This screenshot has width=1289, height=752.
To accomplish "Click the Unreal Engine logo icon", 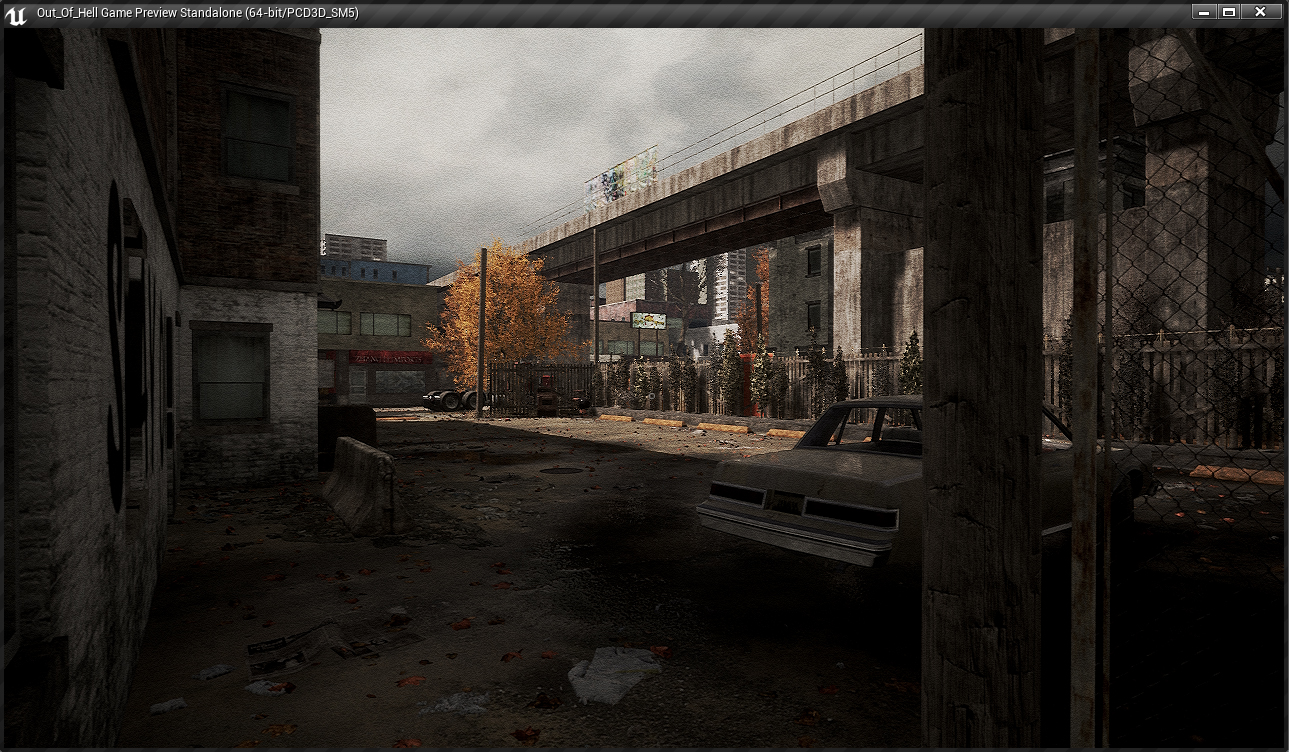I will click(15, 13).
